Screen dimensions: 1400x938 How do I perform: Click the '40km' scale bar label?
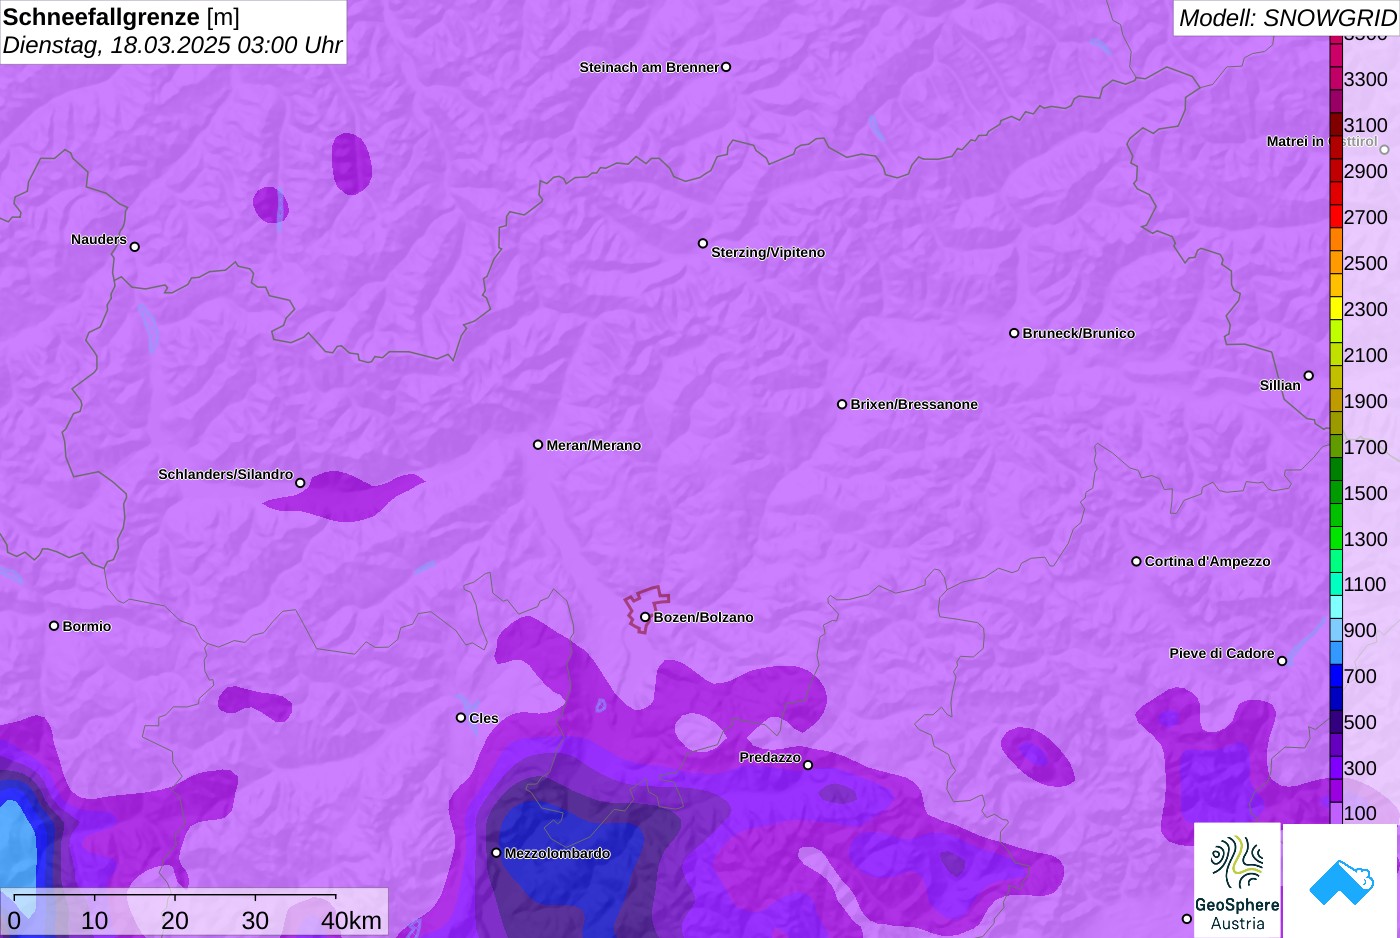click(351, 920)
